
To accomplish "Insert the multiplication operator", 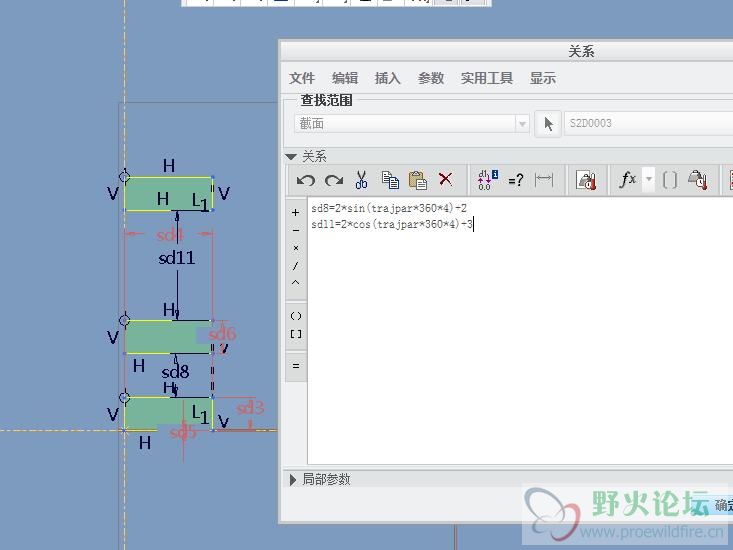I will point(295,248).
